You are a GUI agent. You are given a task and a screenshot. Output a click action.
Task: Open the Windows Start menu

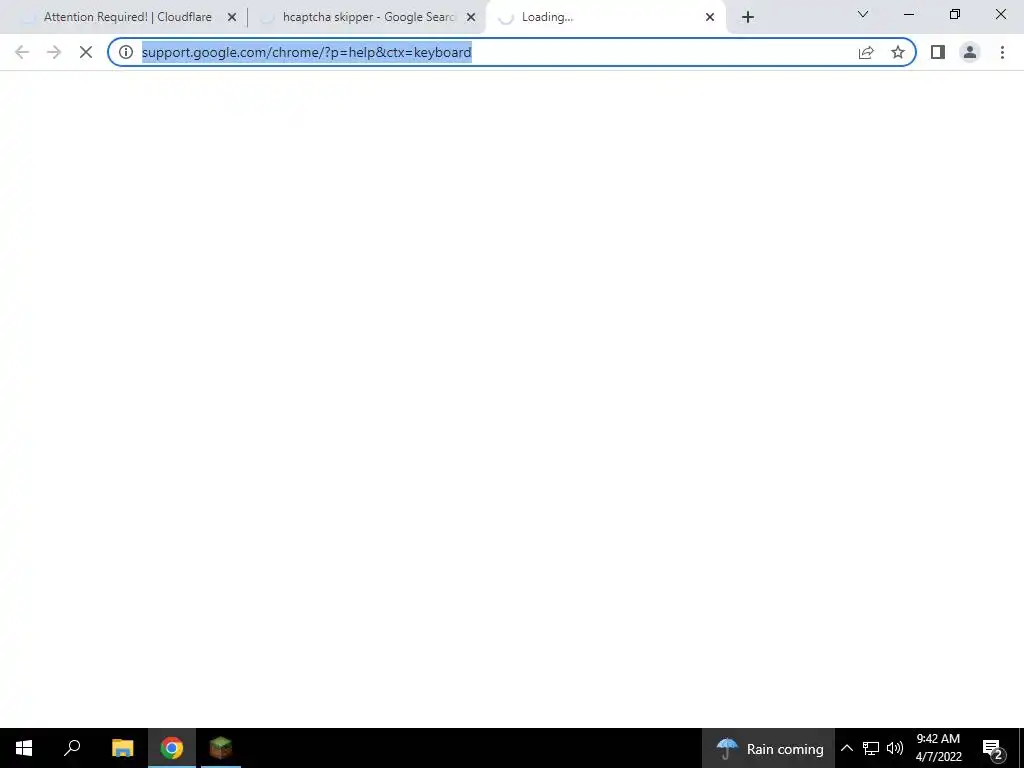coord(24,748)
